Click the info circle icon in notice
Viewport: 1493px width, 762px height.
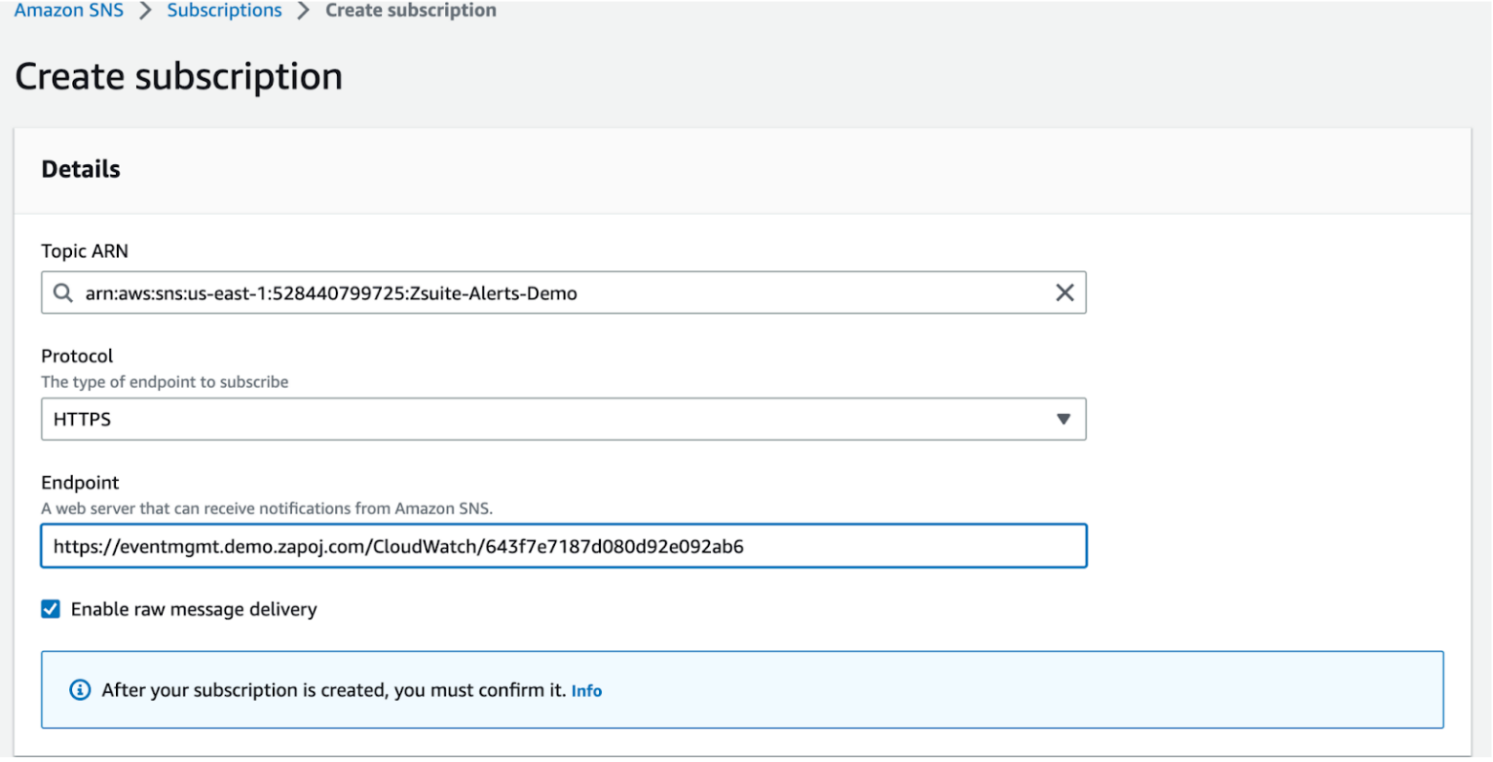[x=80, y=690]
